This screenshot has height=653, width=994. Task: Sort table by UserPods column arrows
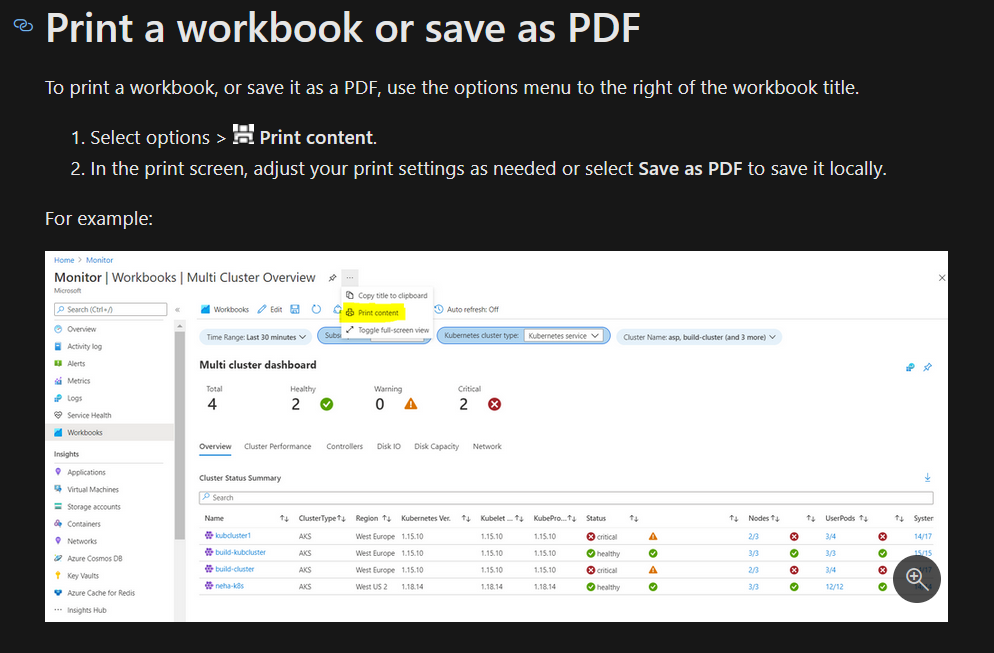864,519
